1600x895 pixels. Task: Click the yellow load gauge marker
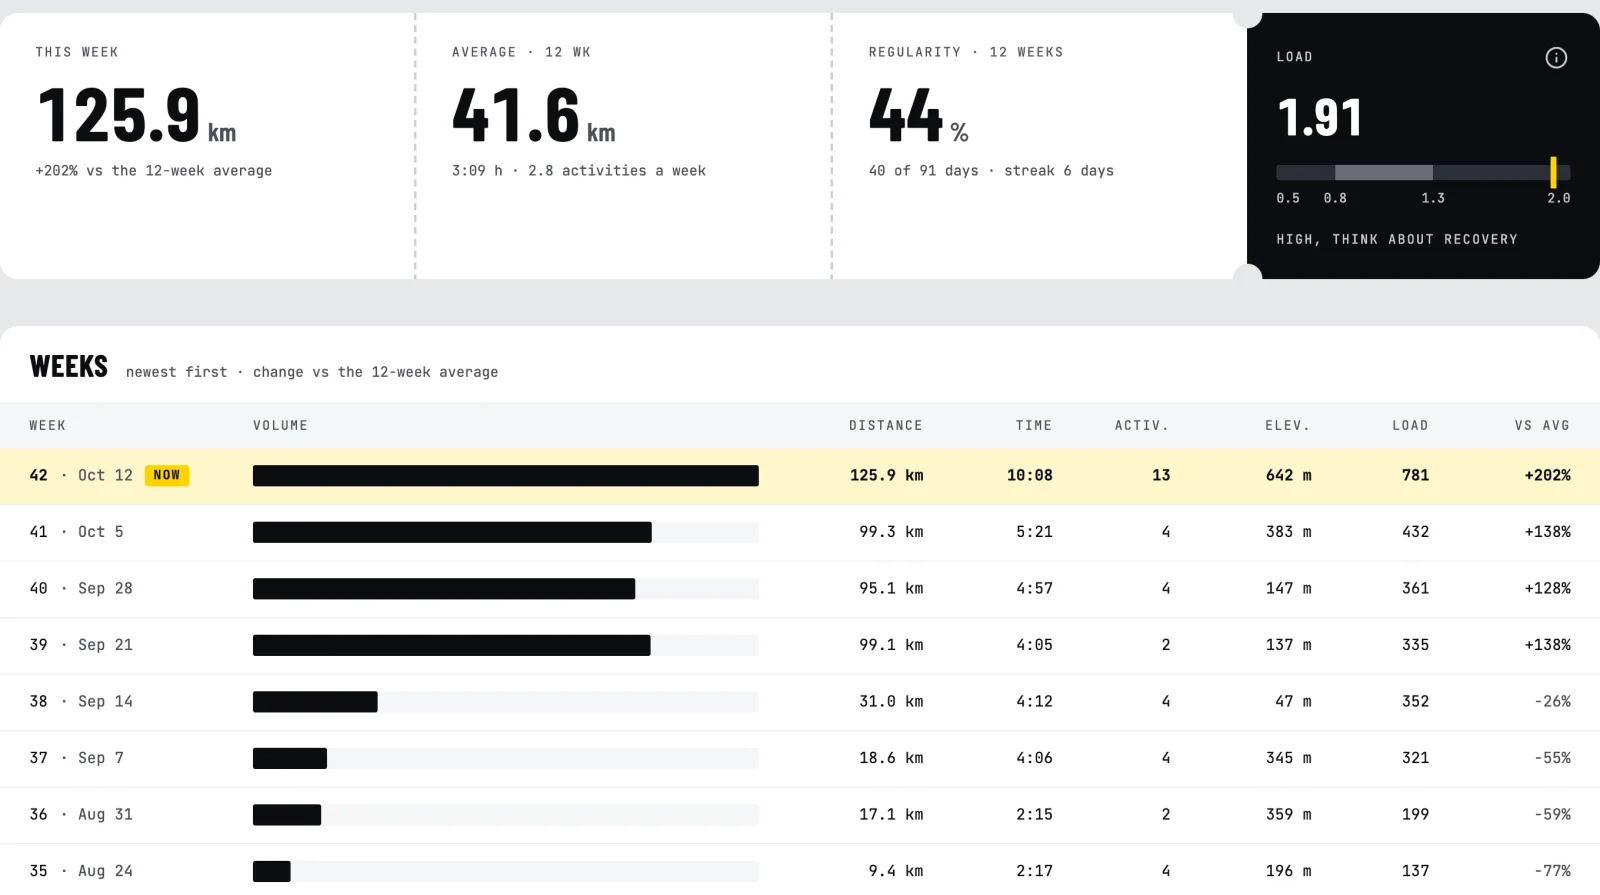tap(1553, 172)
